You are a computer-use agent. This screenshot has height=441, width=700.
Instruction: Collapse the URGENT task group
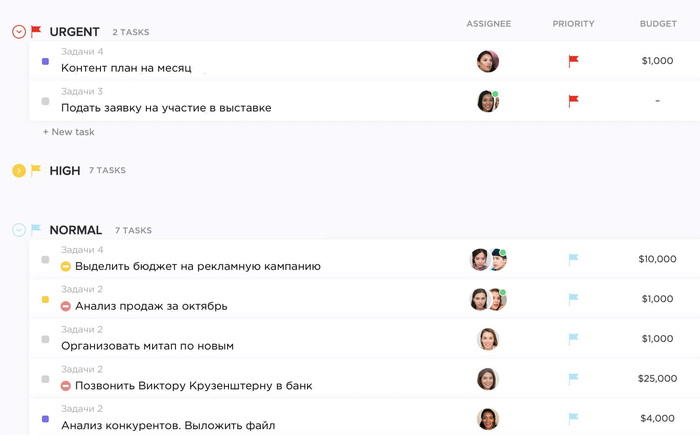pos(19,32)
